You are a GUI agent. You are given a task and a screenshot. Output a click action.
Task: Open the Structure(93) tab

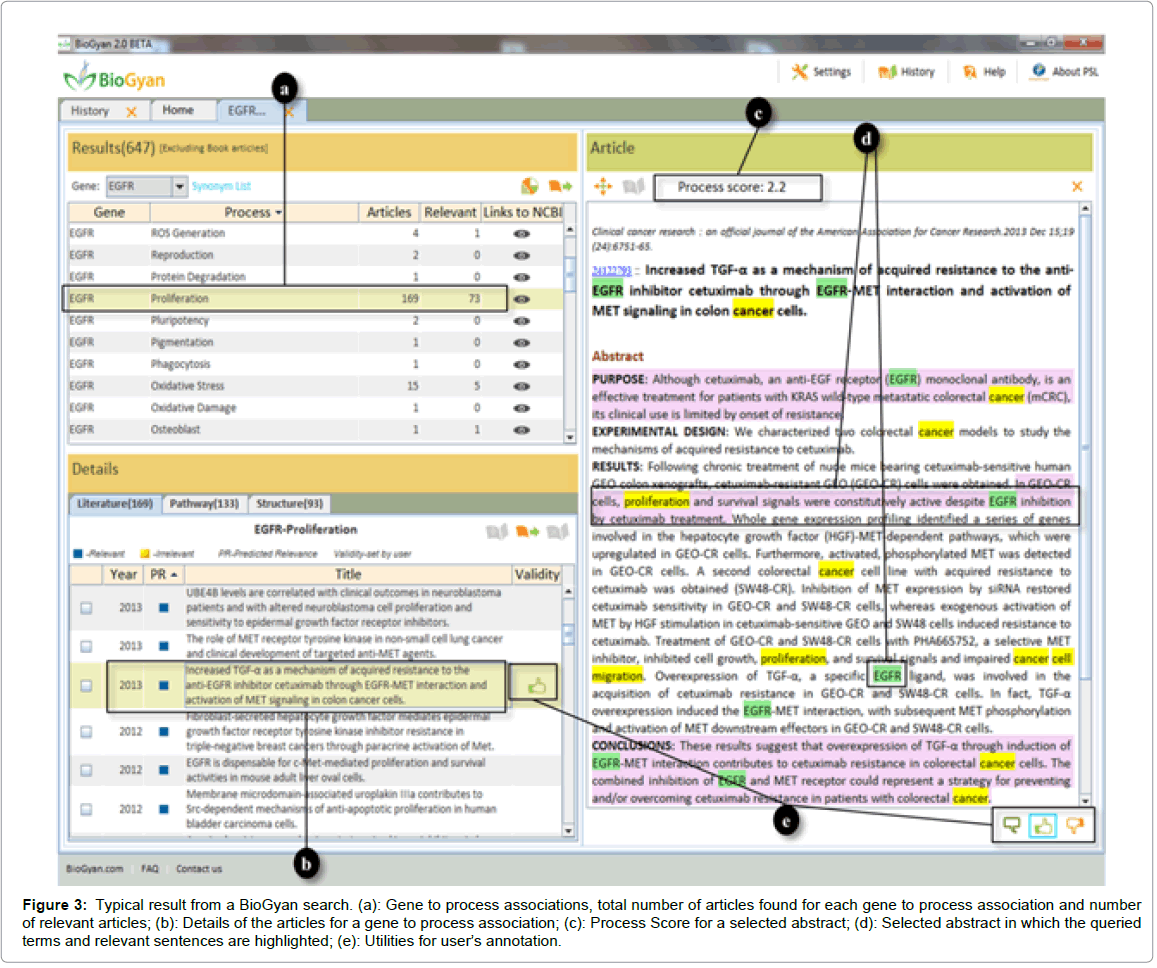(289, 504)
